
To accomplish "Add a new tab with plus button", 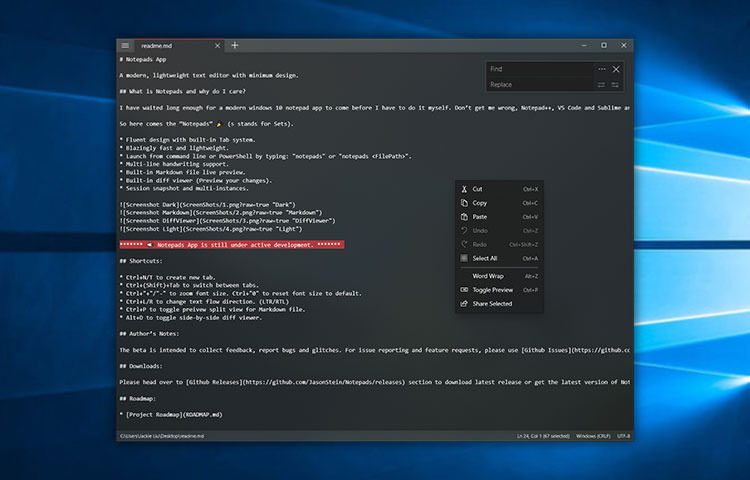I will click(x=235, y=46).
